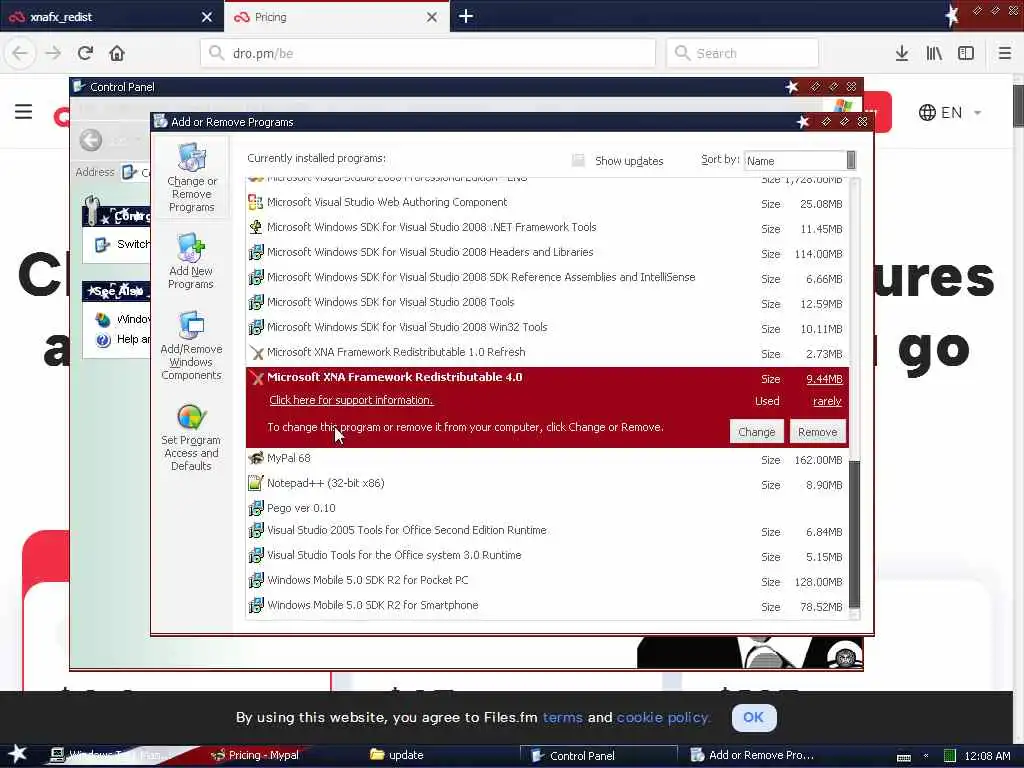Open the browser hamburger menu
This screenshot has width=1024, height=768.
point(1005,53)
